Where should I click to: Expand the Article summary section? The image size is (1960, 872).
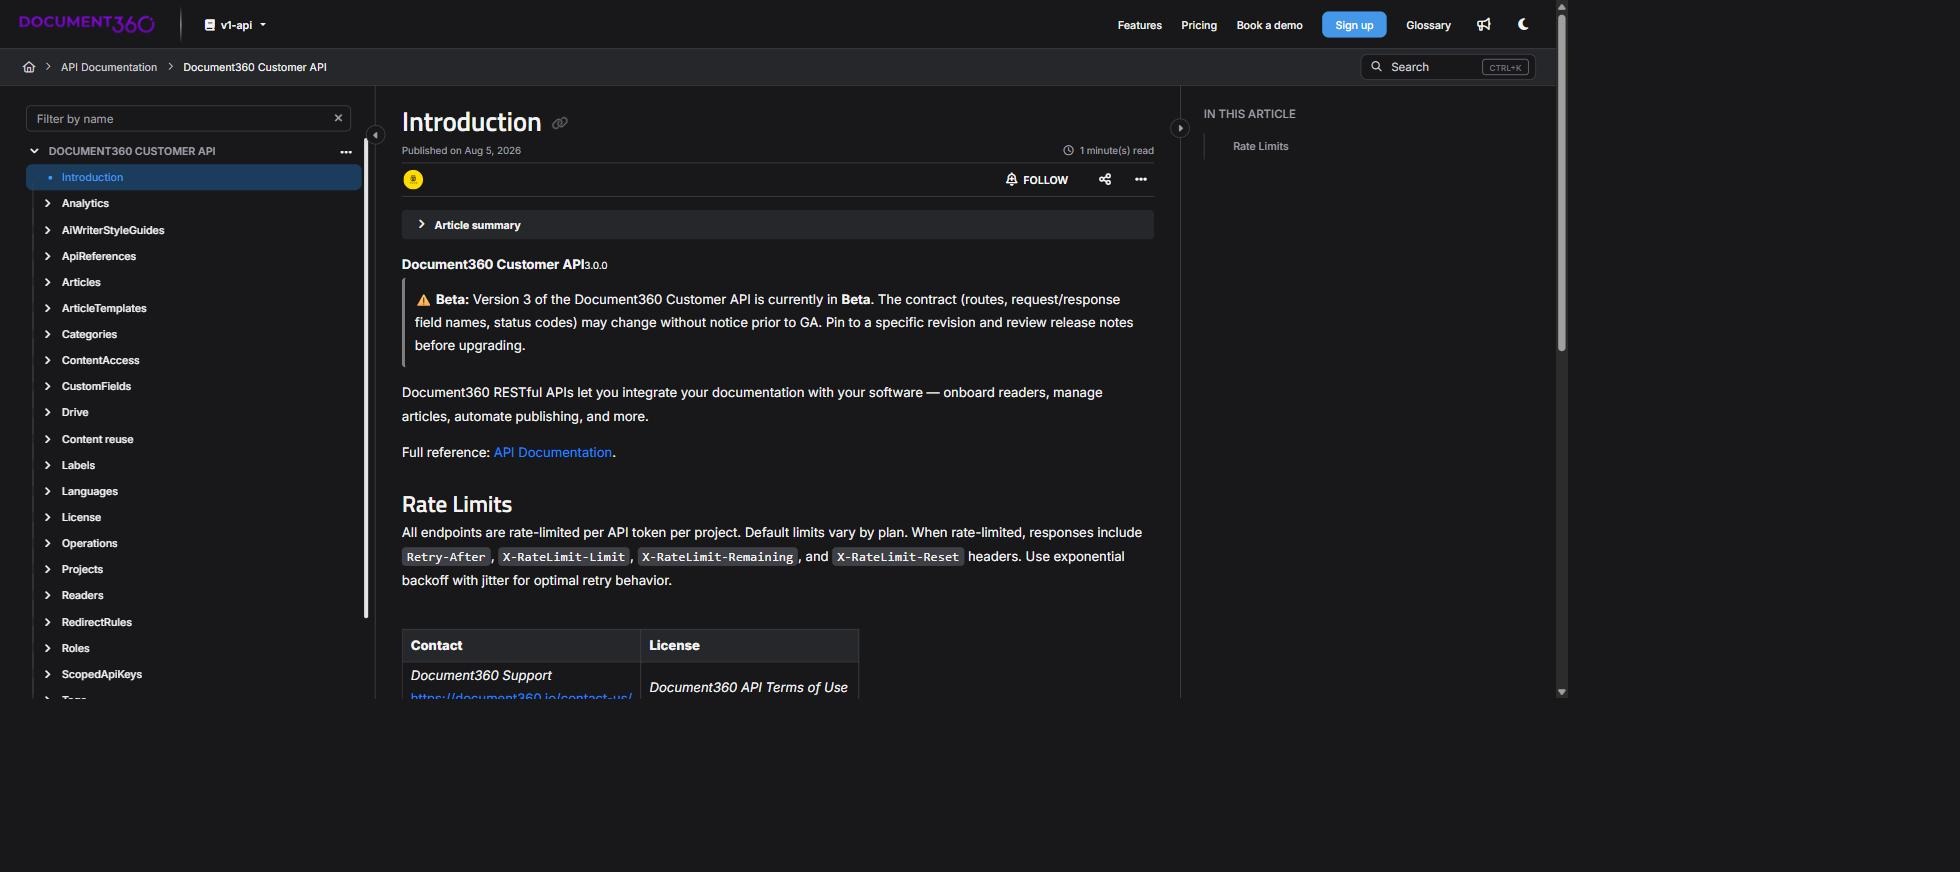click(777, 225)
